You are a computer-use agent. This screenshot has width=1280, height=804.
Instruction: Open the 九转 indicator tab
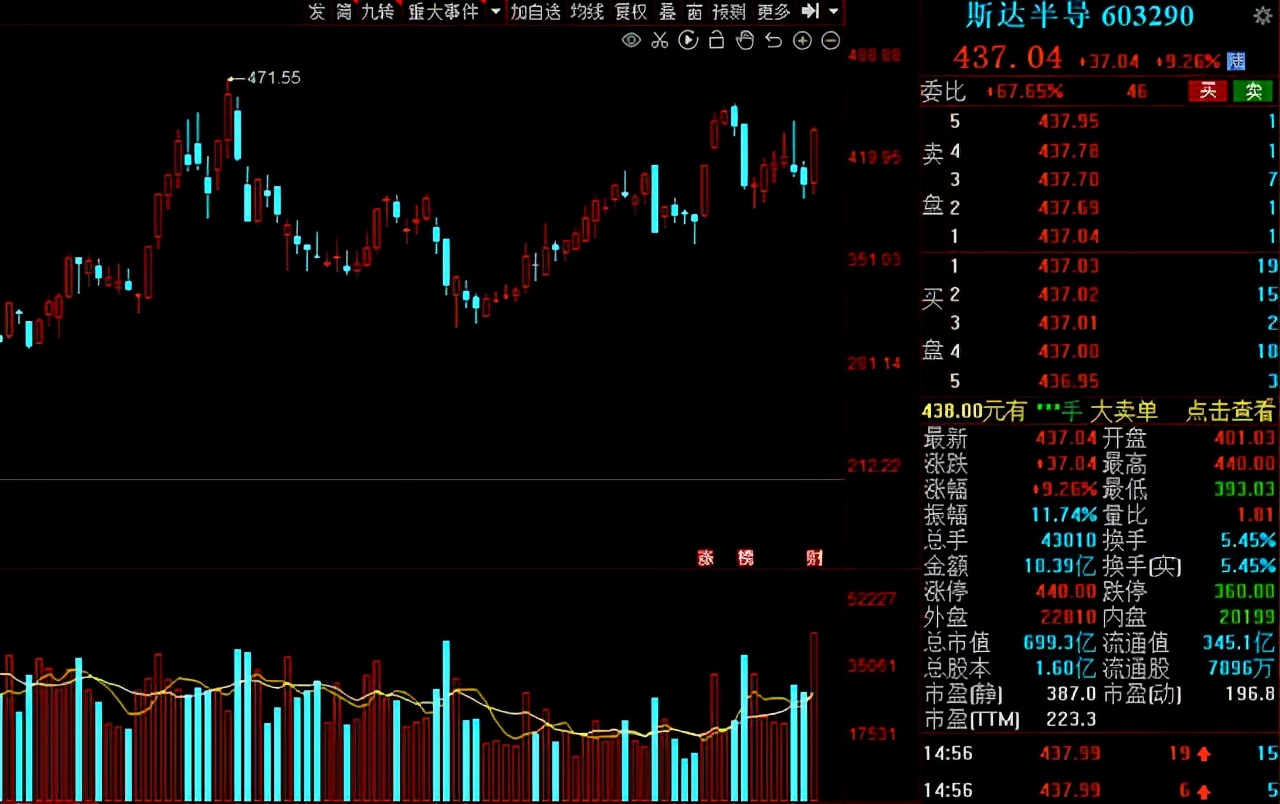(x=378, y=11)
